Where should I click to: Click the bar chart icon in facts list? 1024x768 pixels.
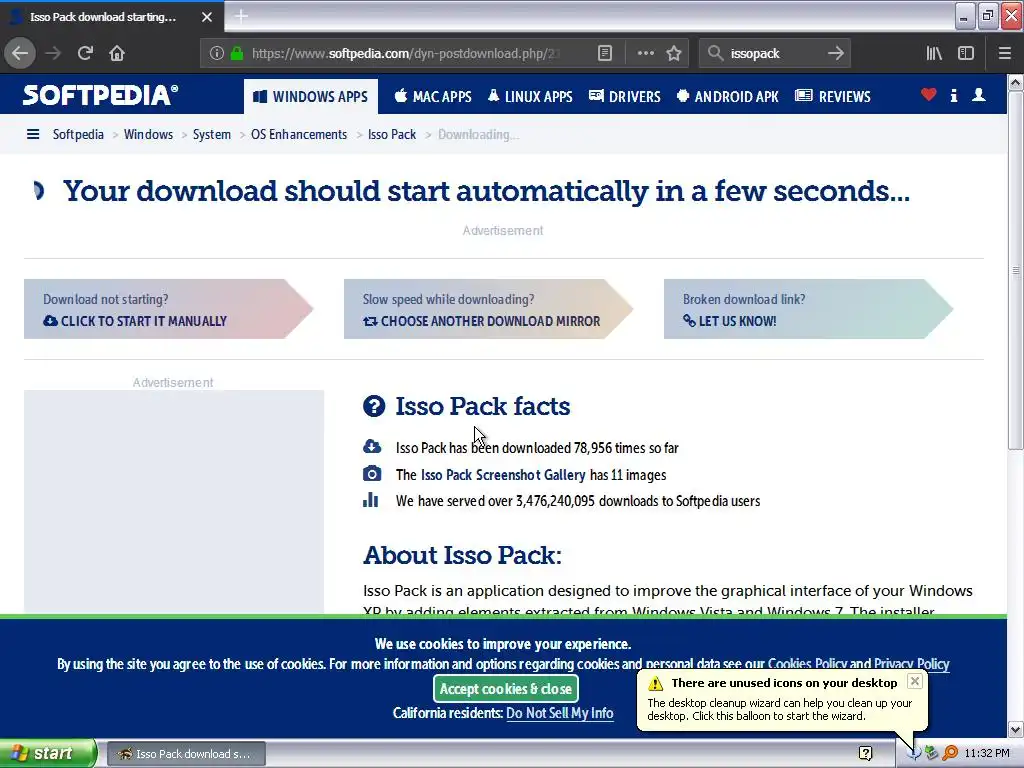click(370, 500)
